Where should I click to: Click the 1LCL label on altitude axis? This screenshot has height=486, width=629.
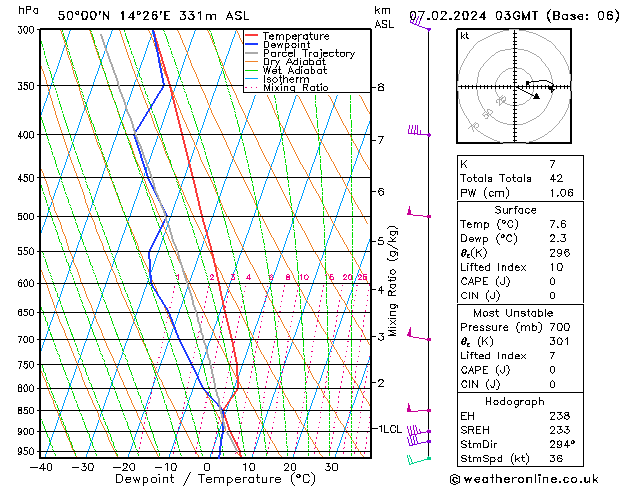tap(388, 428)
